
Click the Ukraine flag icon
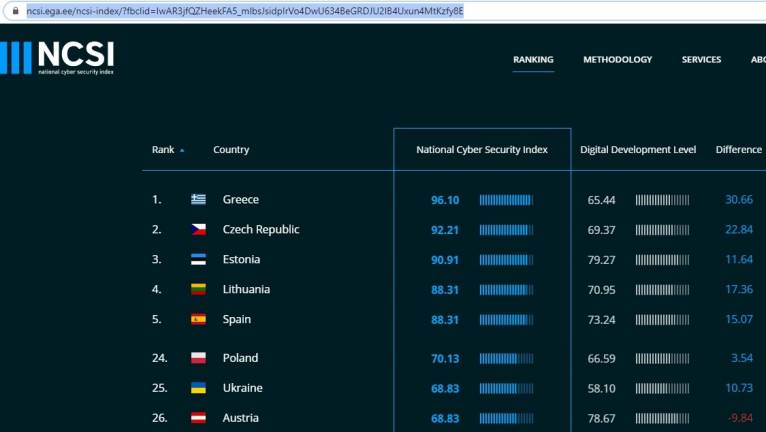tap(198, 388)
